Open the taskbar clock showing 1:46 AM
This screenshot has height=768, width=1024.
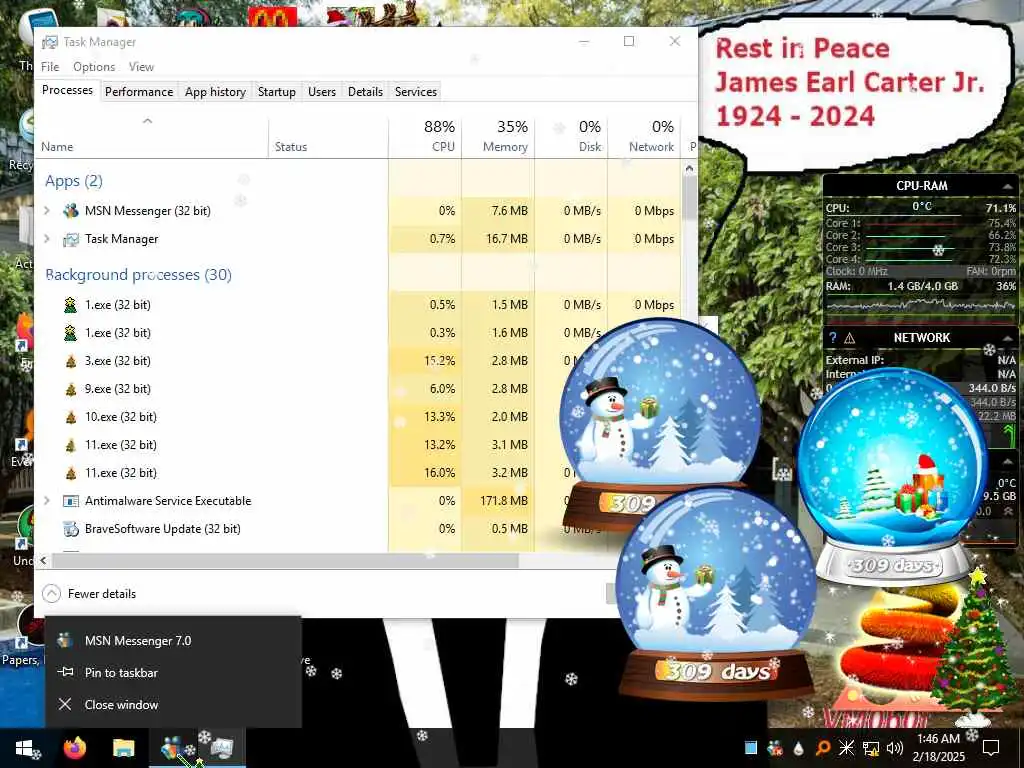click(x=940, y=748)
